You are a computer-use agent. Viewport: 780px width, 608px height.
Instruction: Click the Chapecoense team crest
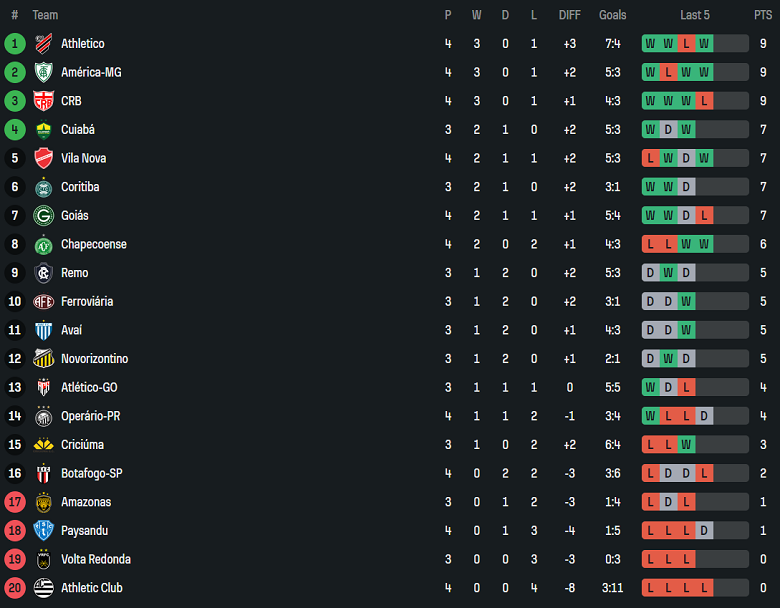pyautogui.click(x=43, y=244)
